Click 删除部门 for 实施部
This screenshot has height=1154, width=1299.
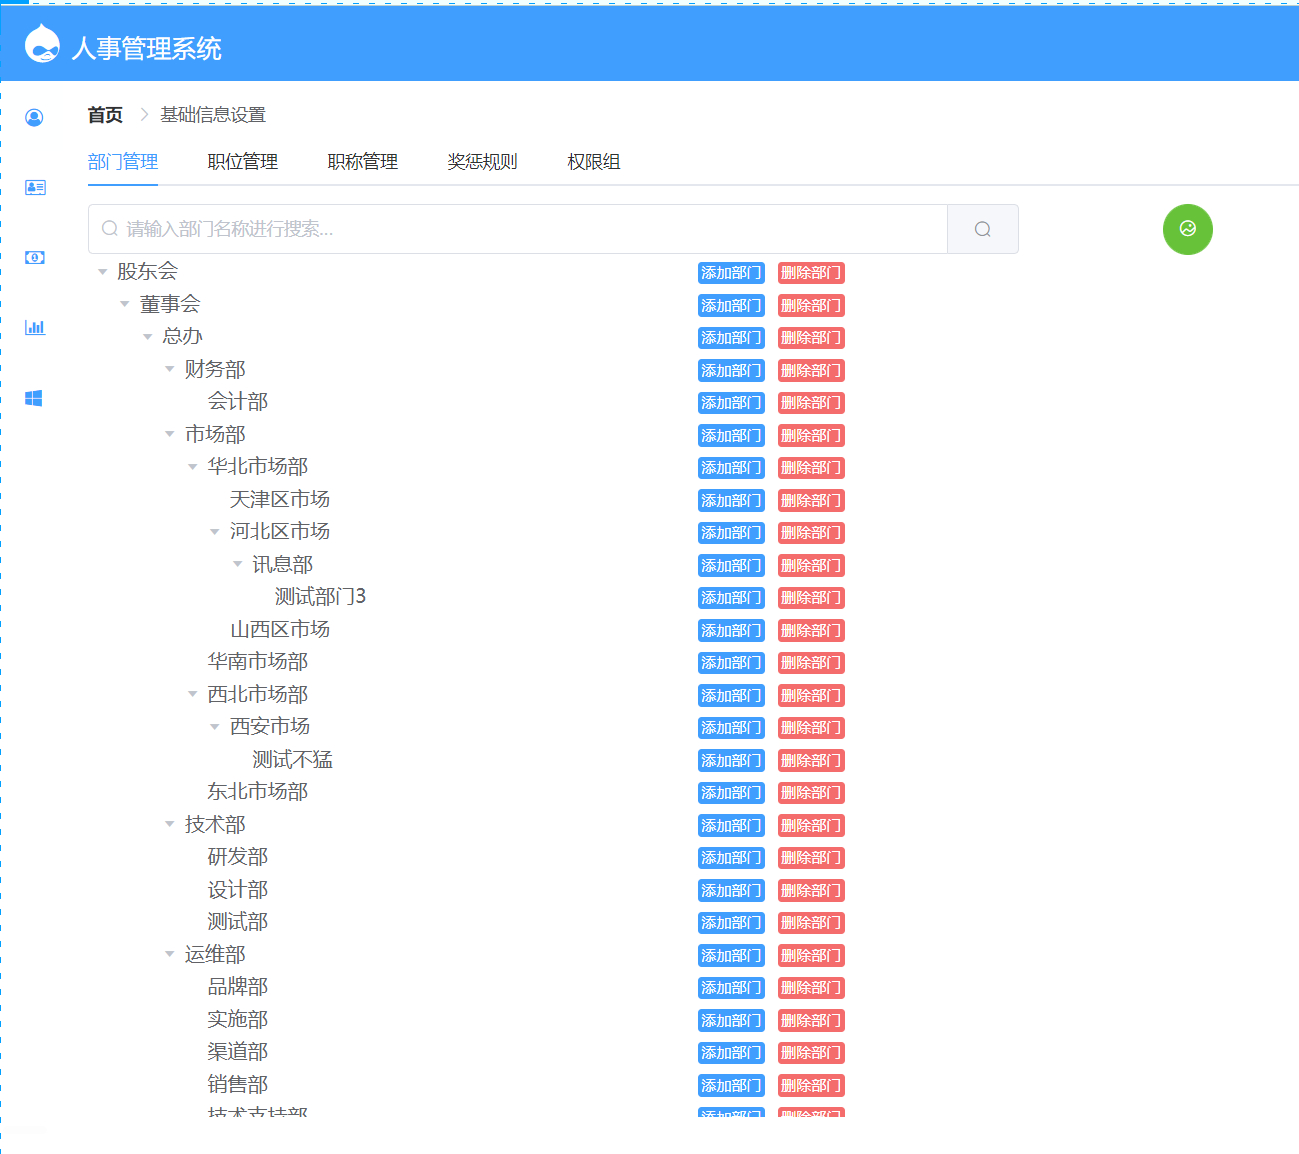[811, 1020]
